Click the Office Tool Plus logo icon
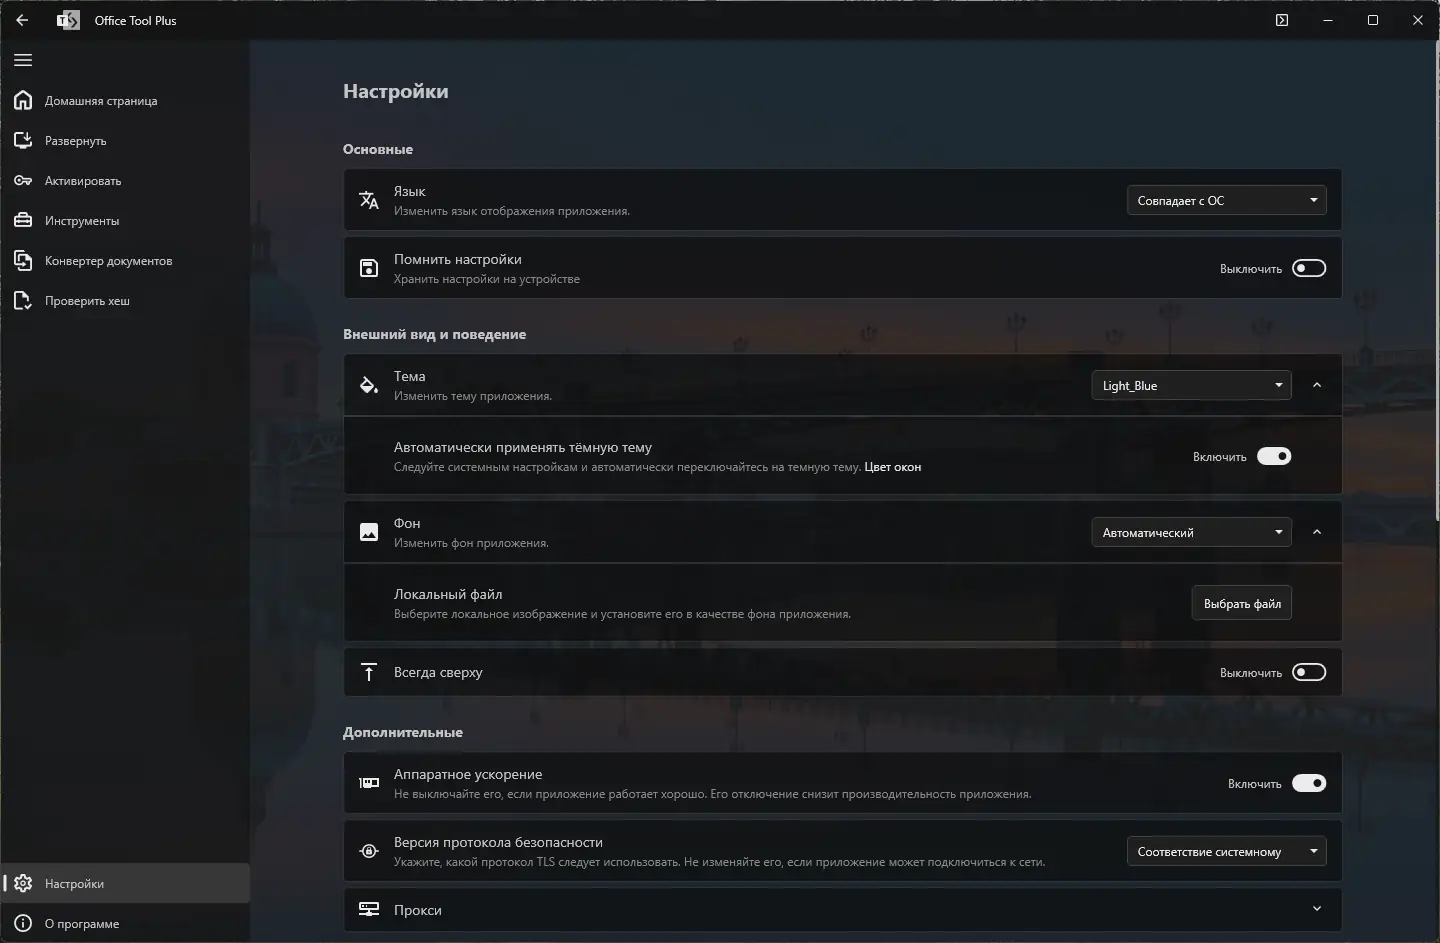Image resolution: width=1440 pixels, height=943 pixels. pos(68,20)
